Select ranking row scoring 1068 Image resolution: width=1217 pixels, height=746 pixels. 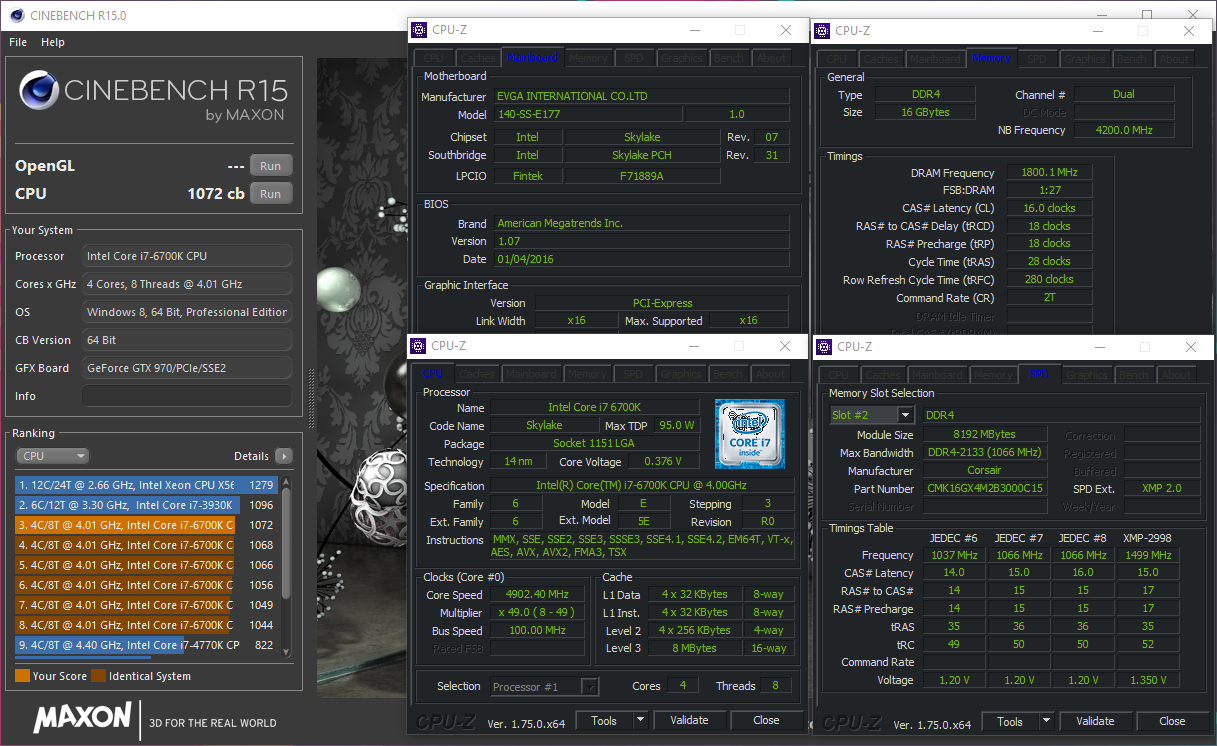[146, 545]
